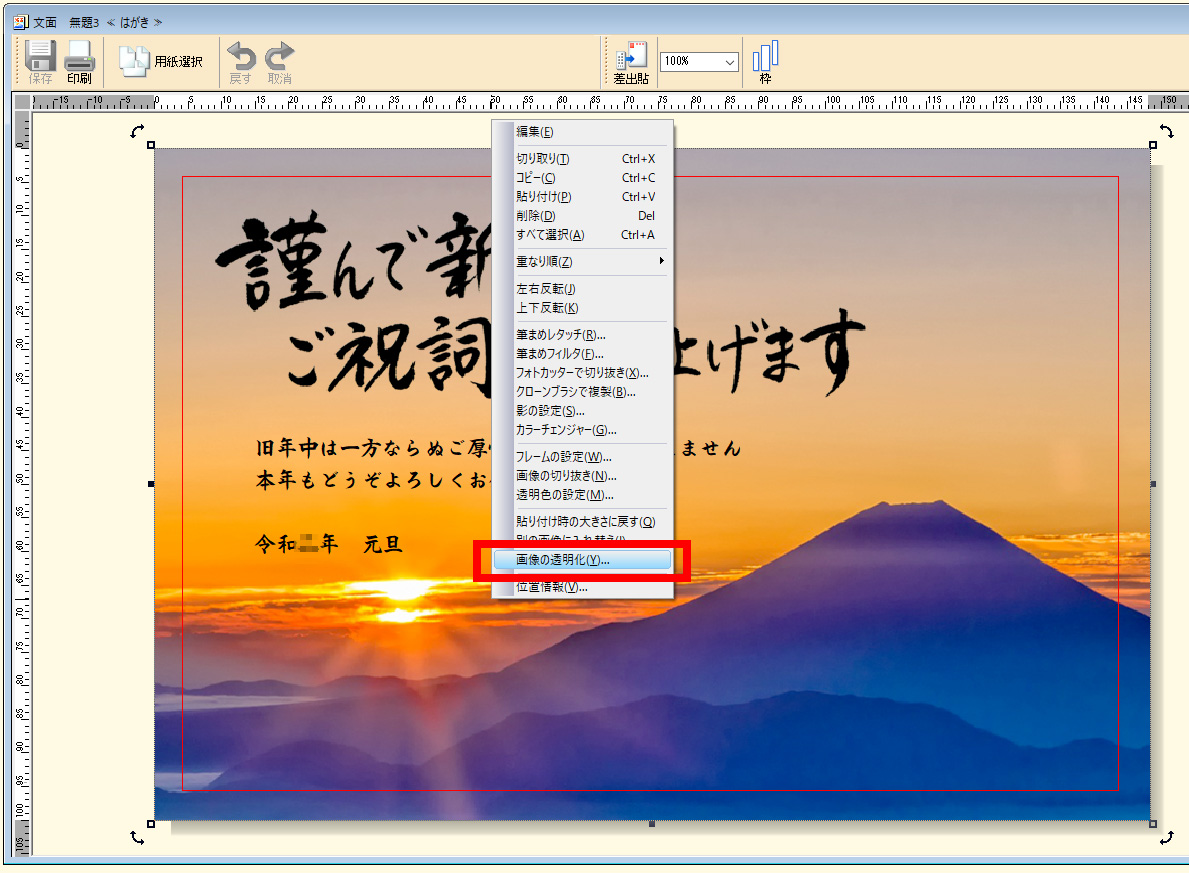
Task: Open 影の設定(S)...
Action: (x=582, y=410)
